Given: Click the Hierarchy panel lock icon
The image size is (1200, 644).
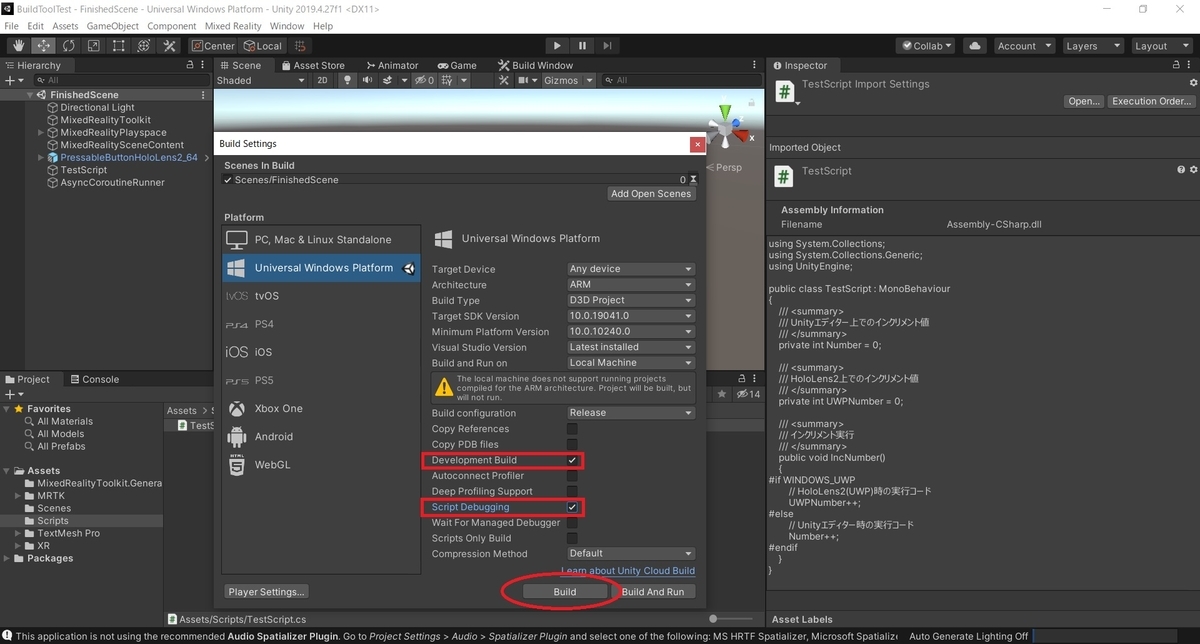Looking at the screenshot, I should [190, 65].
